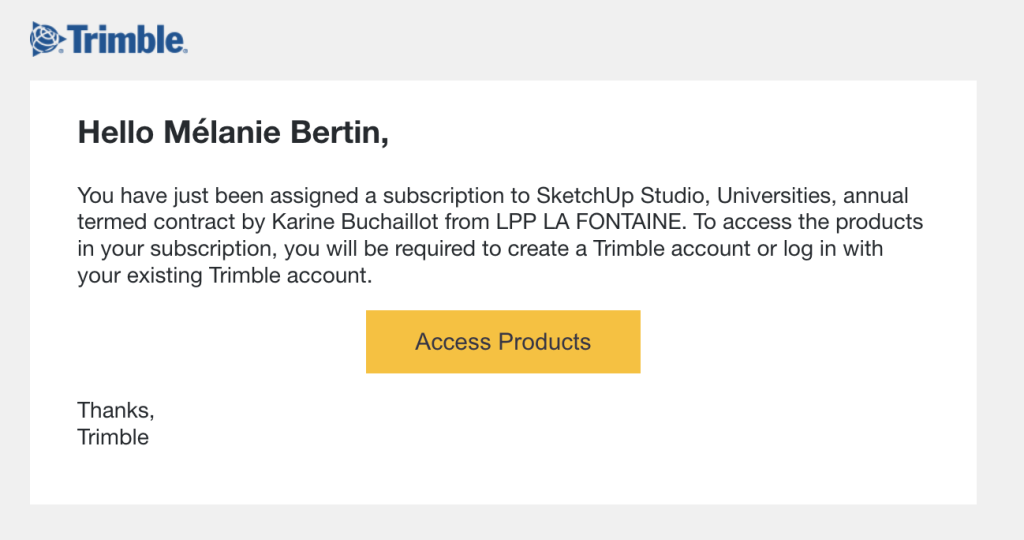Click "in your subscription" in the third line
The width and height of the screenshot is (1024, 540).
[174, 249]
